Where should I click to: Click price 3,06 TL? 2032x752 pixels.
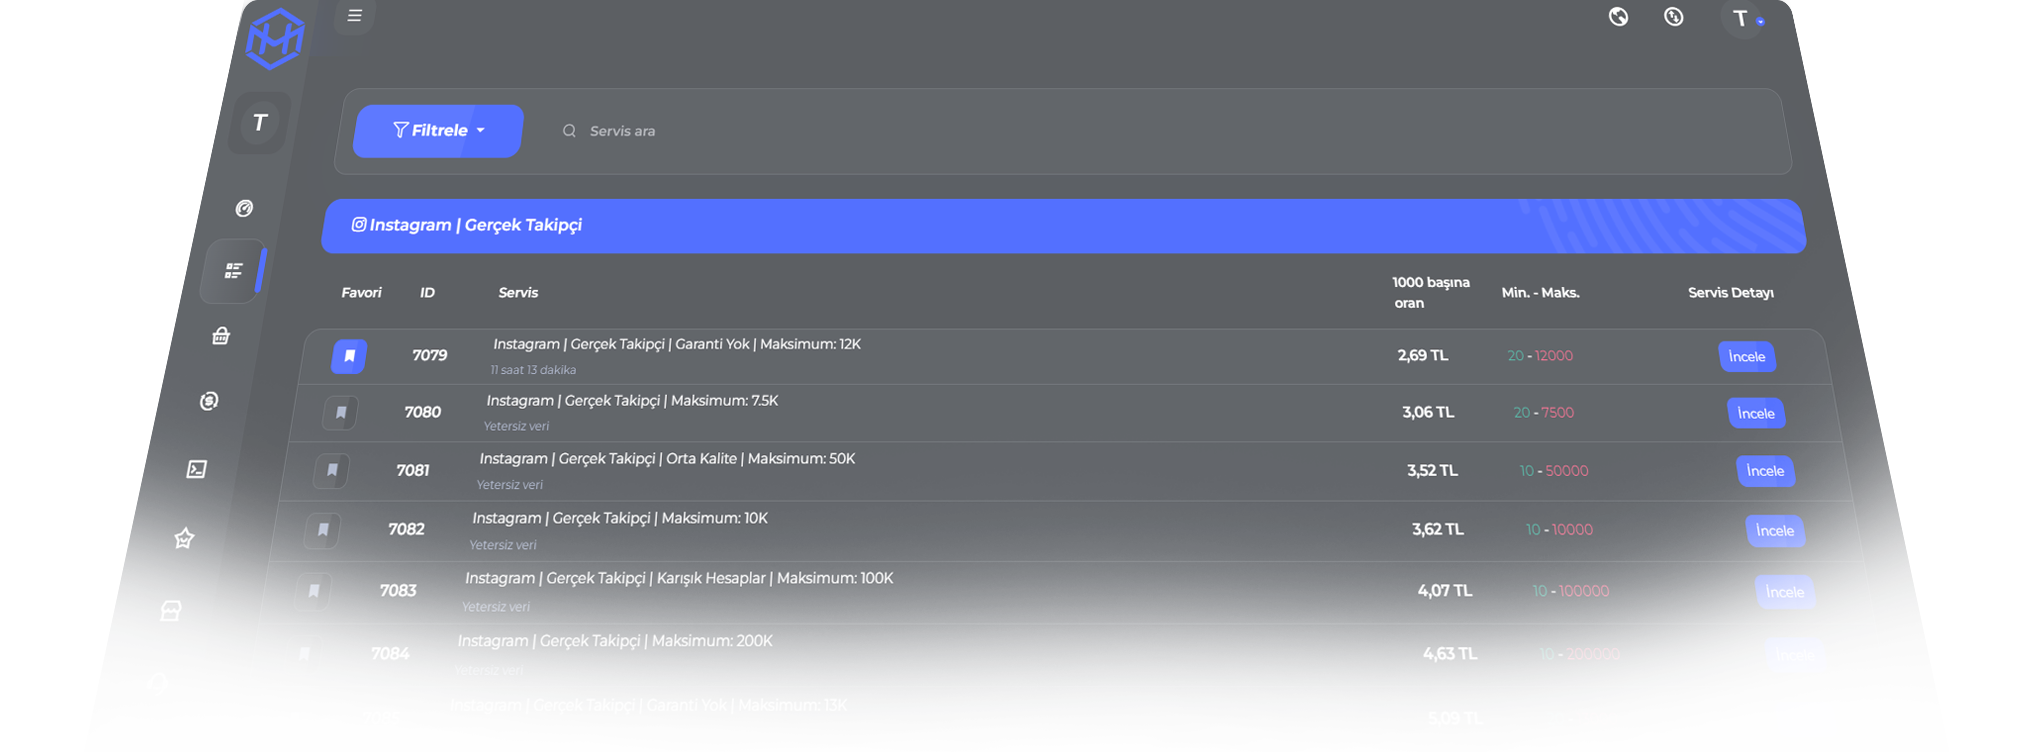(1428, 412)
